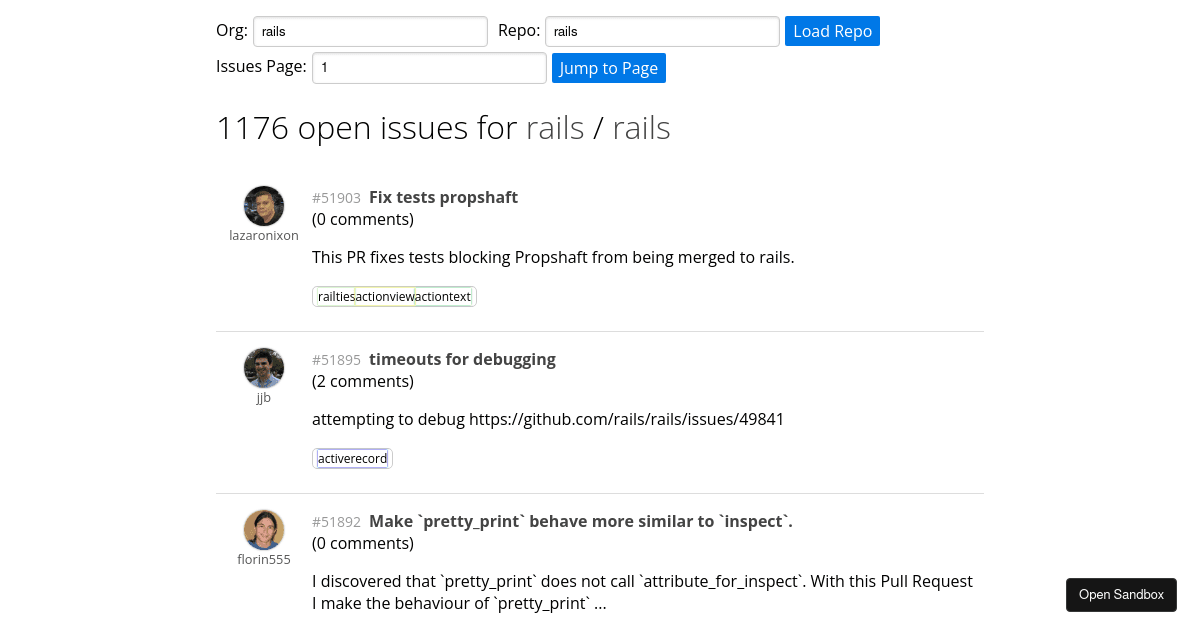Click issue number #51895
1200x630 pixels.
coord(336,359)
